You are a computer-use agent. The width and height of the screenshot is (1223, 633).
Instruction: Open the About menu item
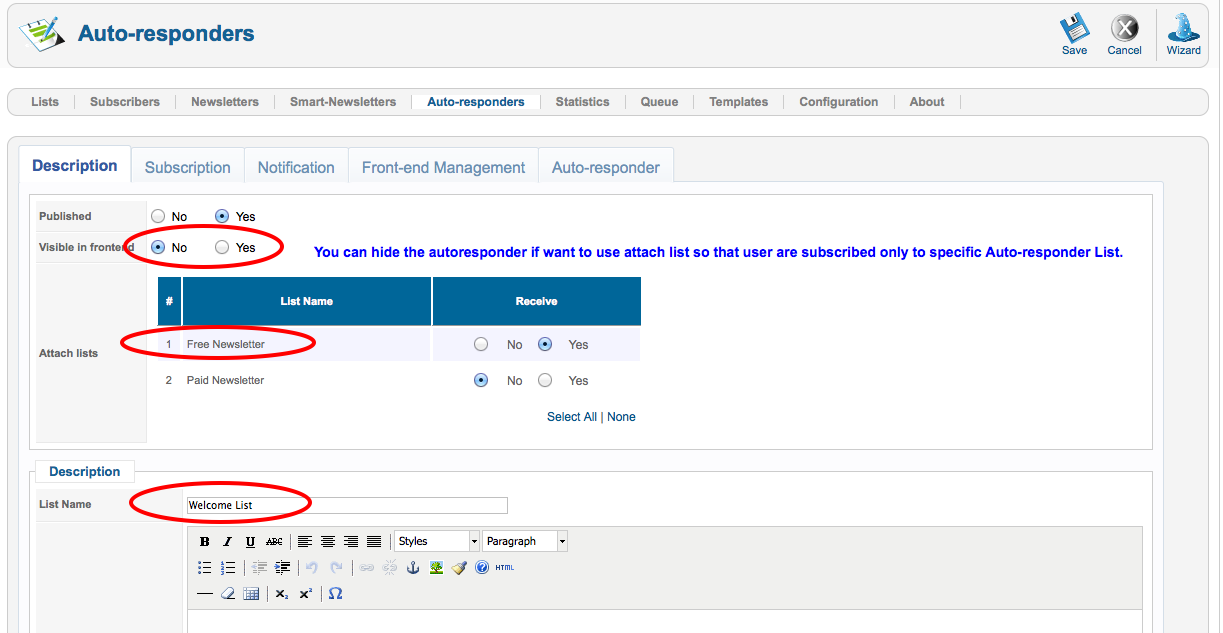pyautogui.click(x=927, y=102)
